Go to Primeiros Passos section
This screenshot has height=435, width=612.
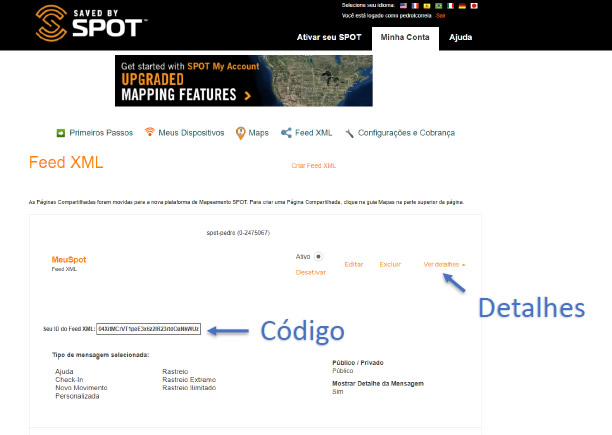tap(101, 133)
